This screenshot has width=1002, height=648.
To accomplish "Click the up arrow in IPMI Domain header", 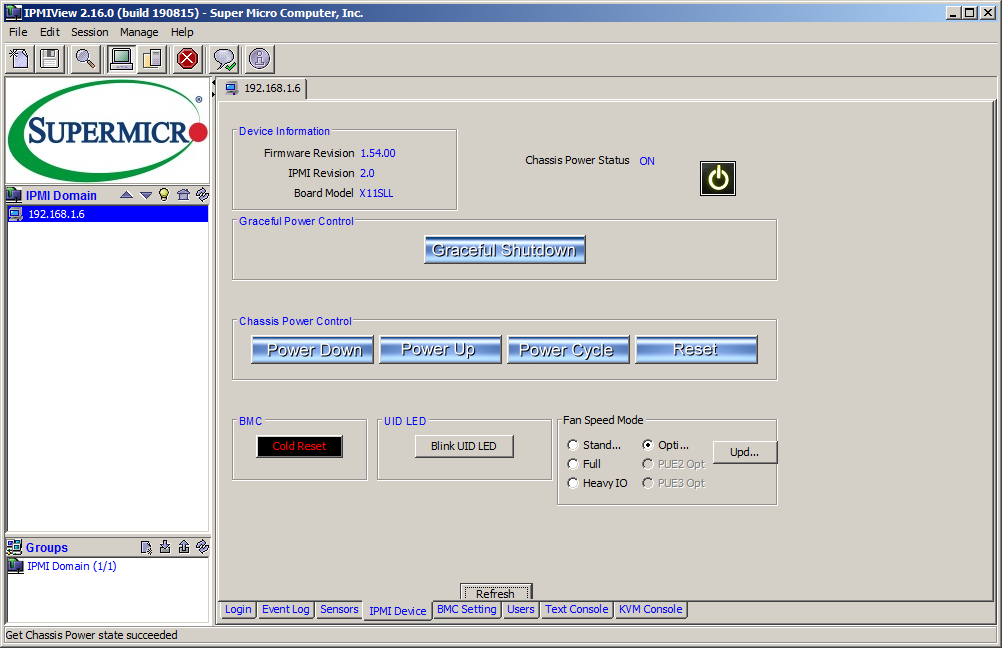I will 127,195.
